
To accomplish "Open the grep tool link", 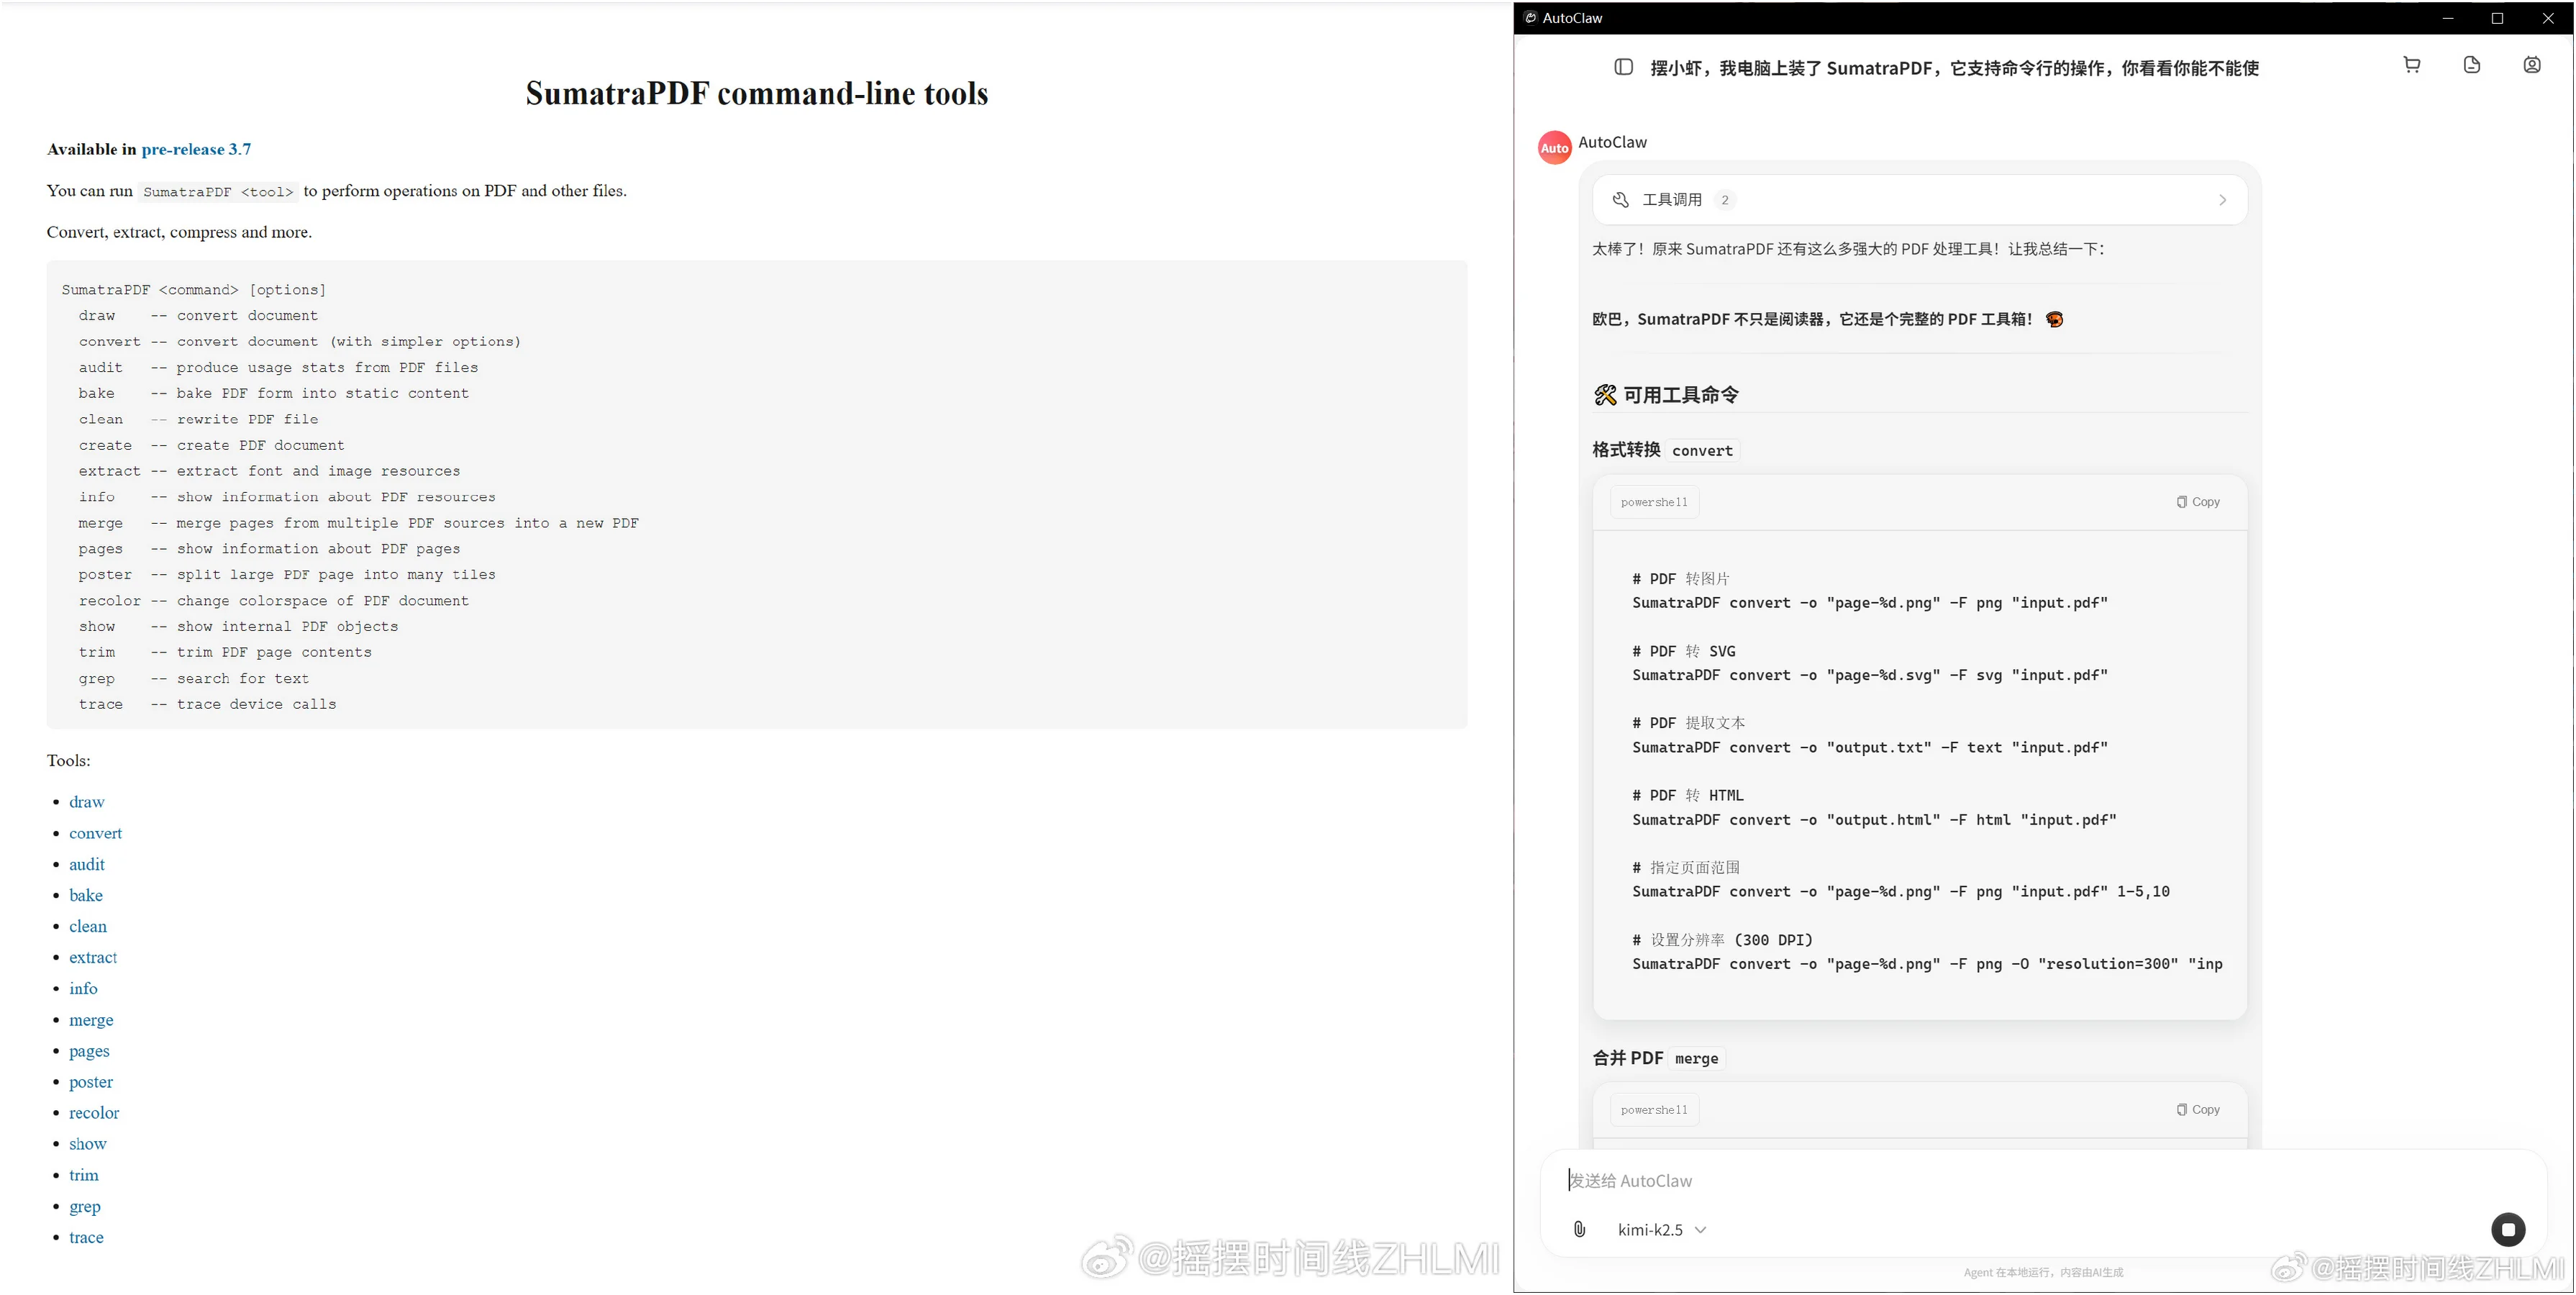I will click(85, 1206).
